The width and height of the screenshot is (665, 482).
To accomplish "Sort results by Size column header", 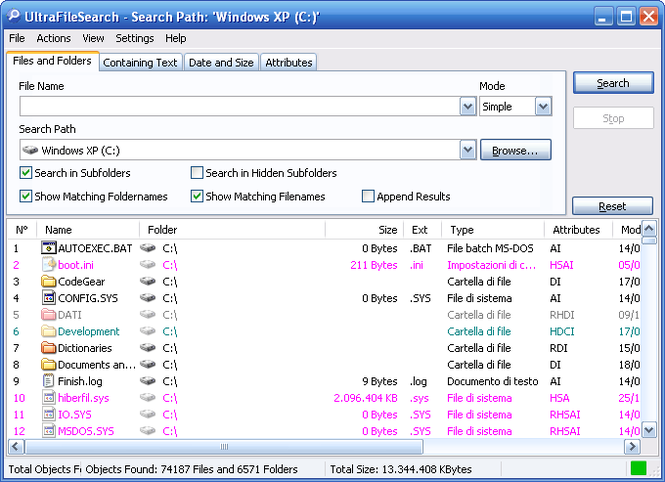I will click(x=365, y=230).
